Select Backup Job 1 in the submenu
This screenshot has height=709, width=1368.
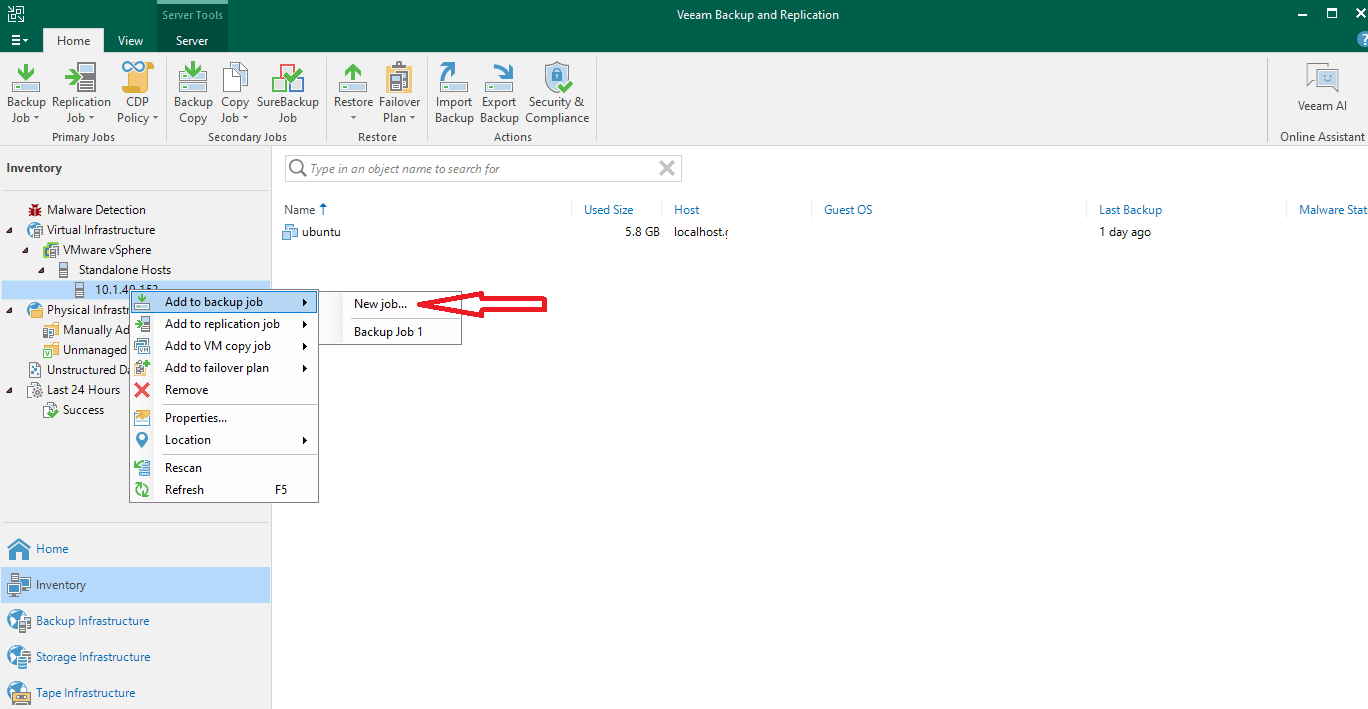click(388, 330)
